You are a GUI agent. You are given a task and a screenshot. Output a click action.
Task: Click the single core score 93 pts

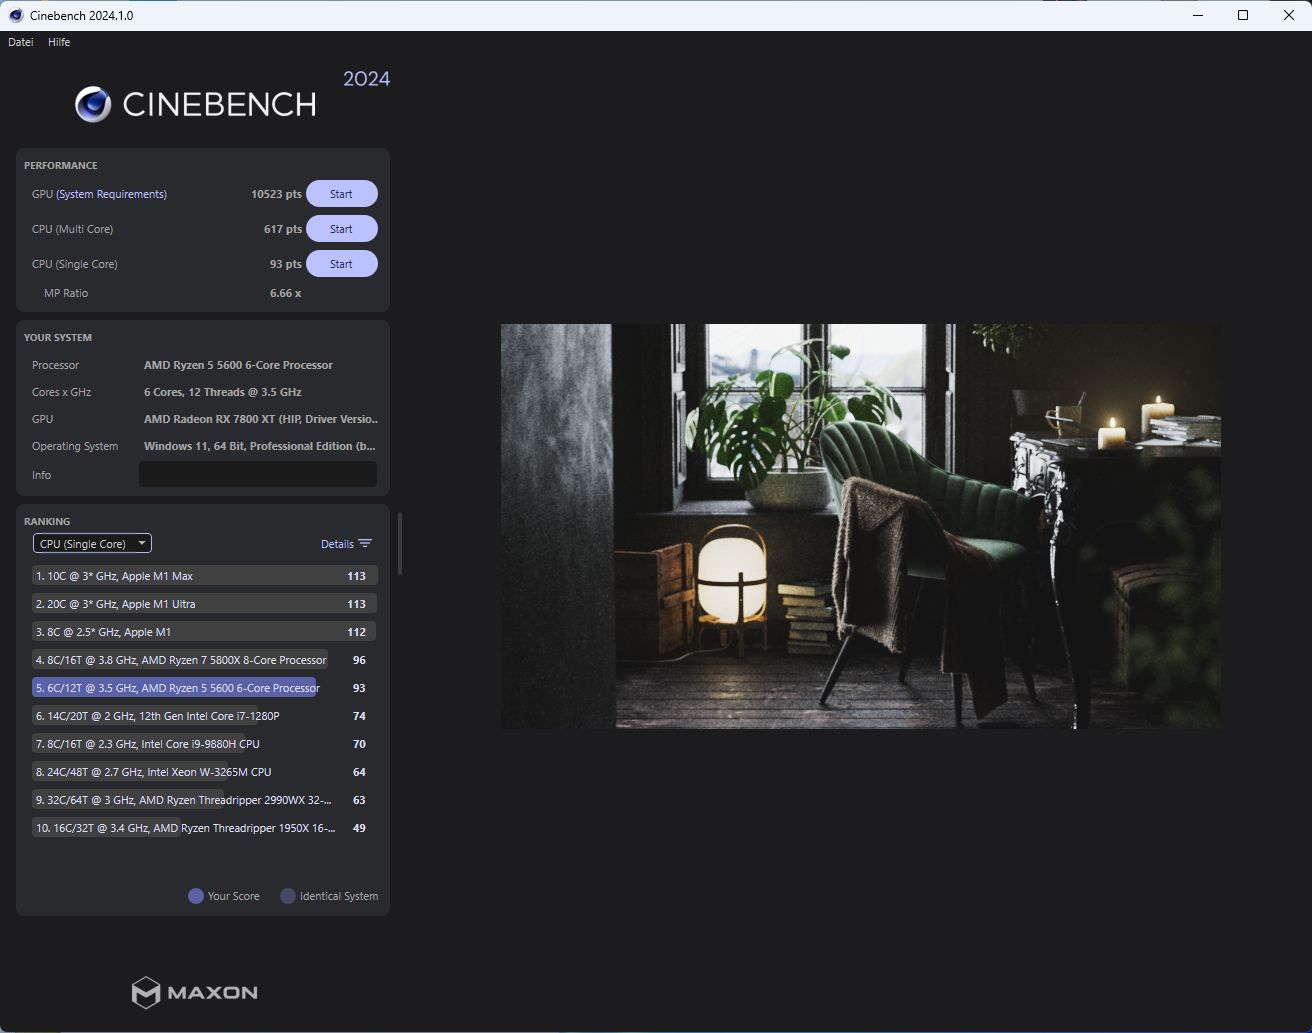[286, 264]
